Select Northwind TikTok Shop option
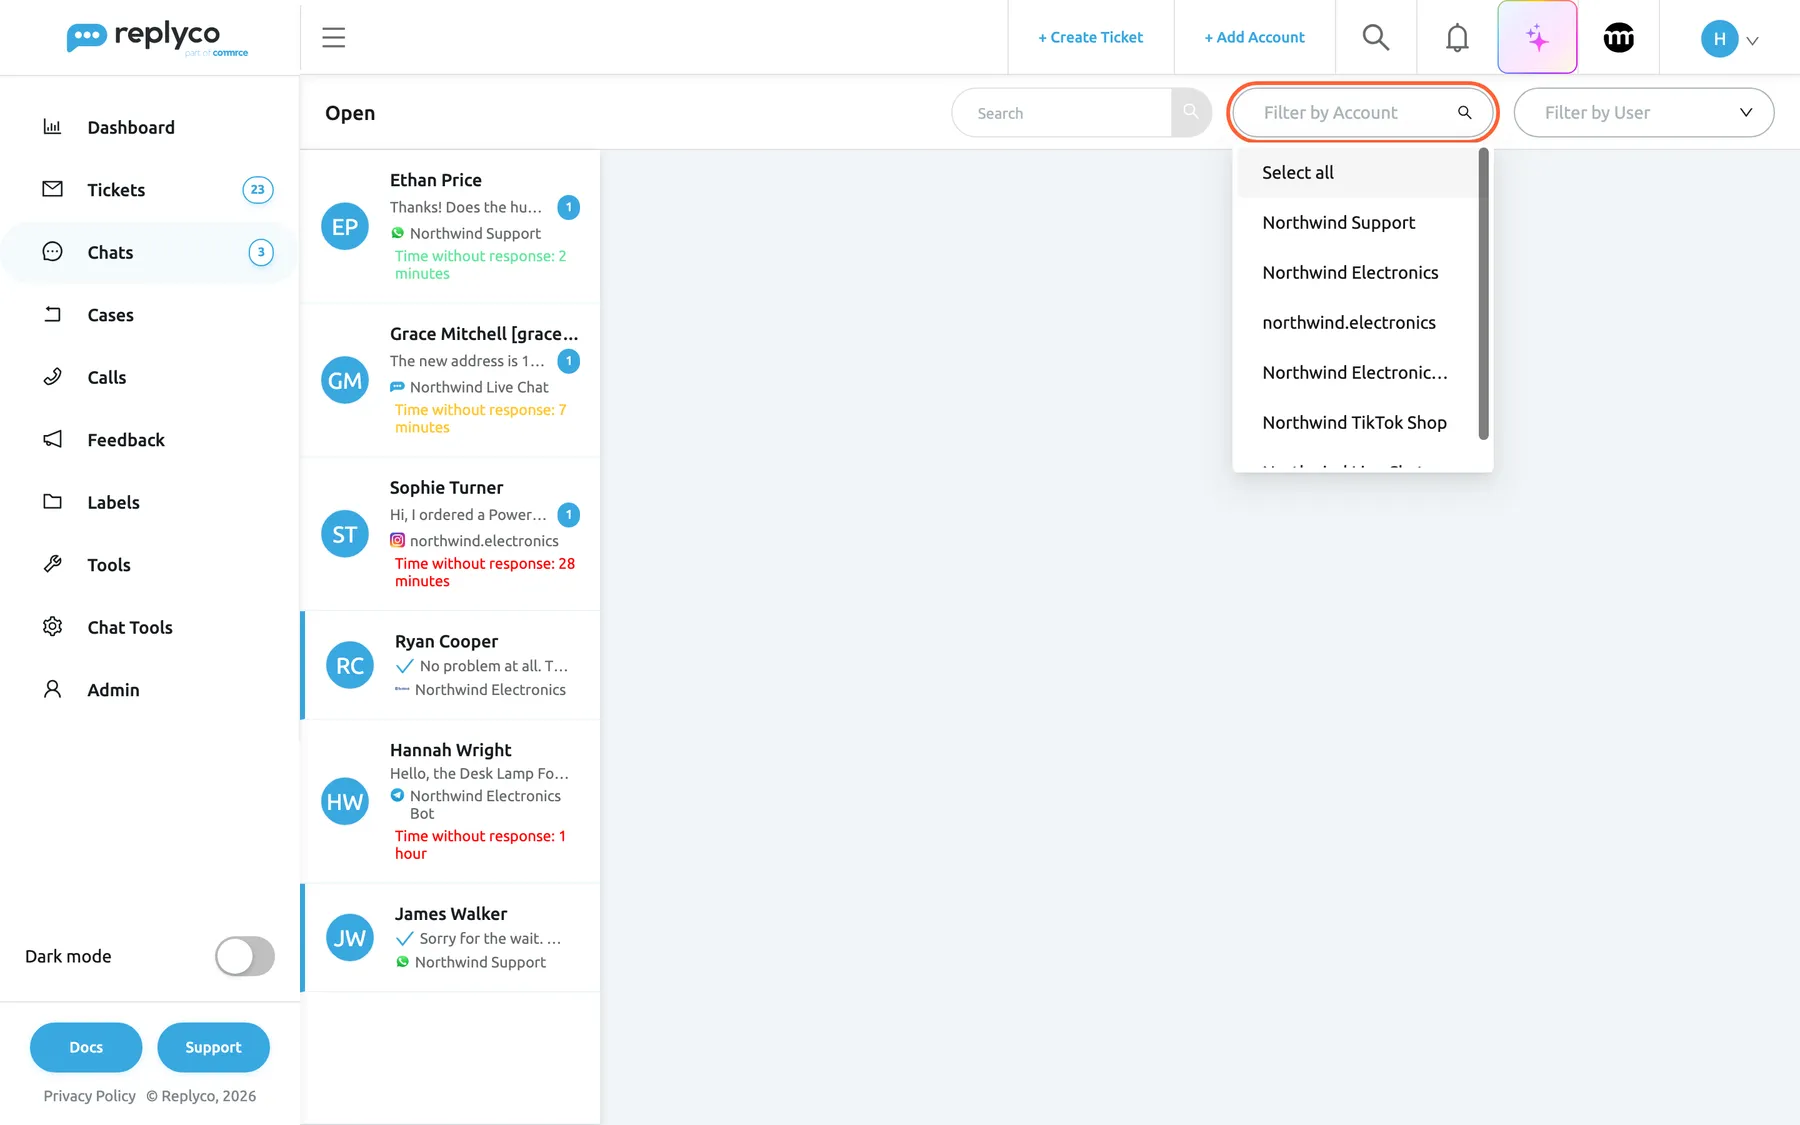 point(1358,422)
